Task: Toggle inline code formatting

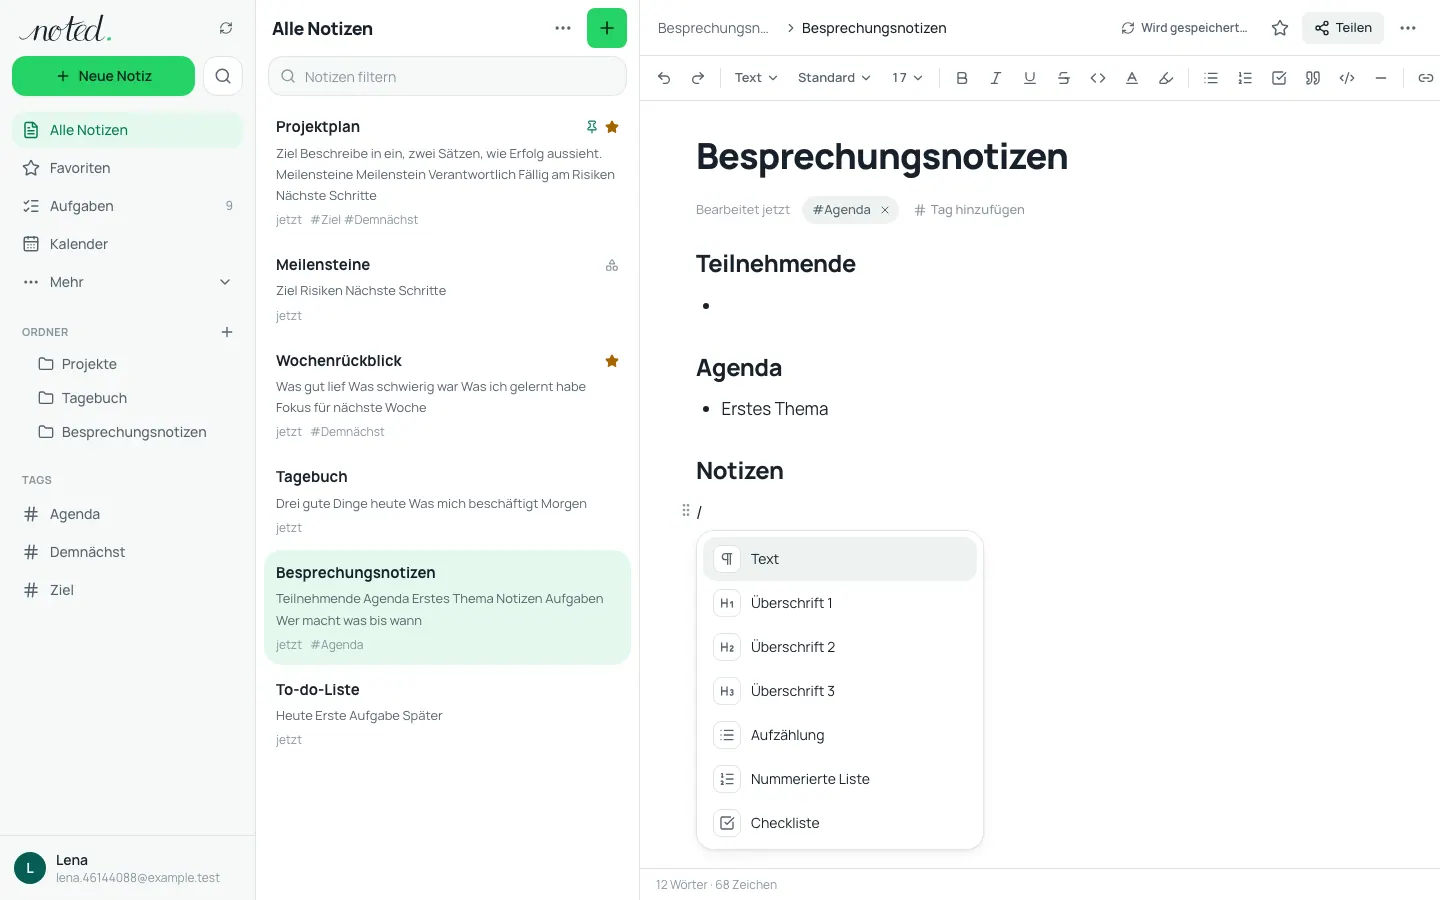Action: 1098,78
